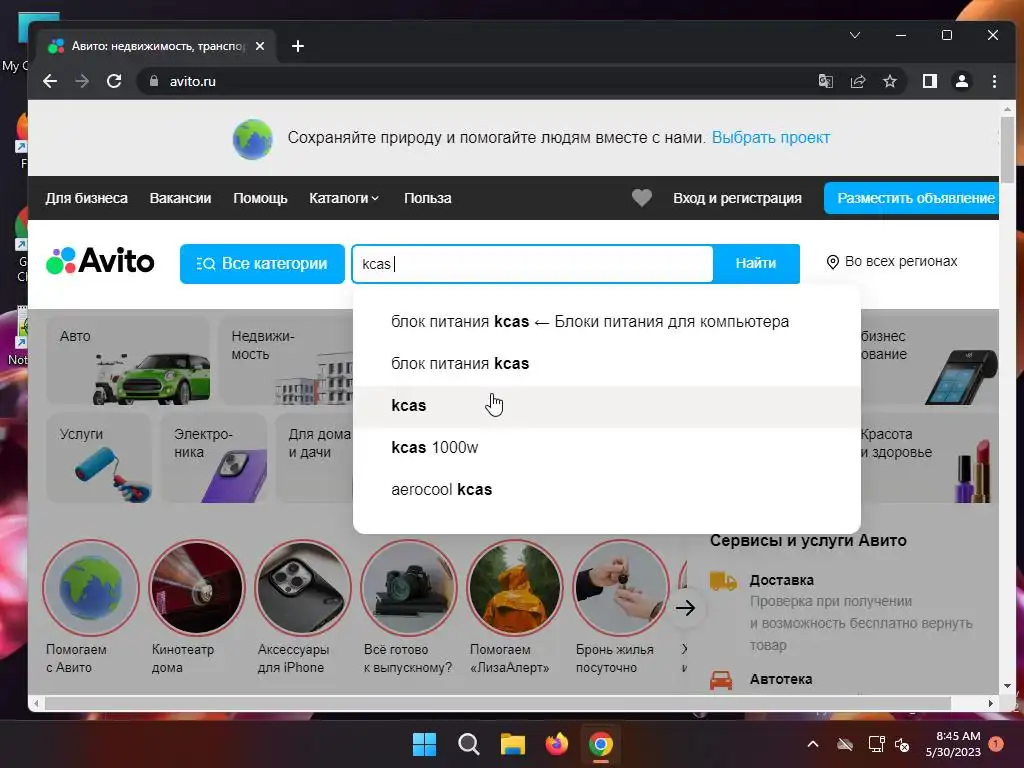Open favorites with the heart icon

(x=642, y=198)
